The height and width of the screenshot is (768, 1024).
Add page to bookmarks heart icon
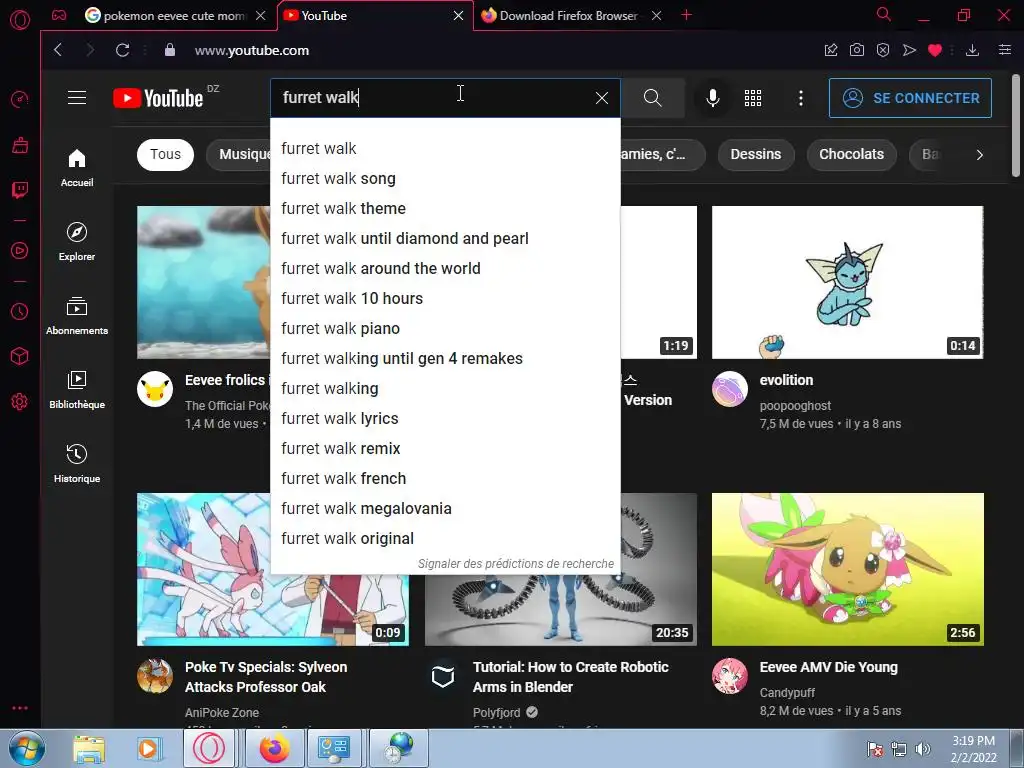coord(935,50)
